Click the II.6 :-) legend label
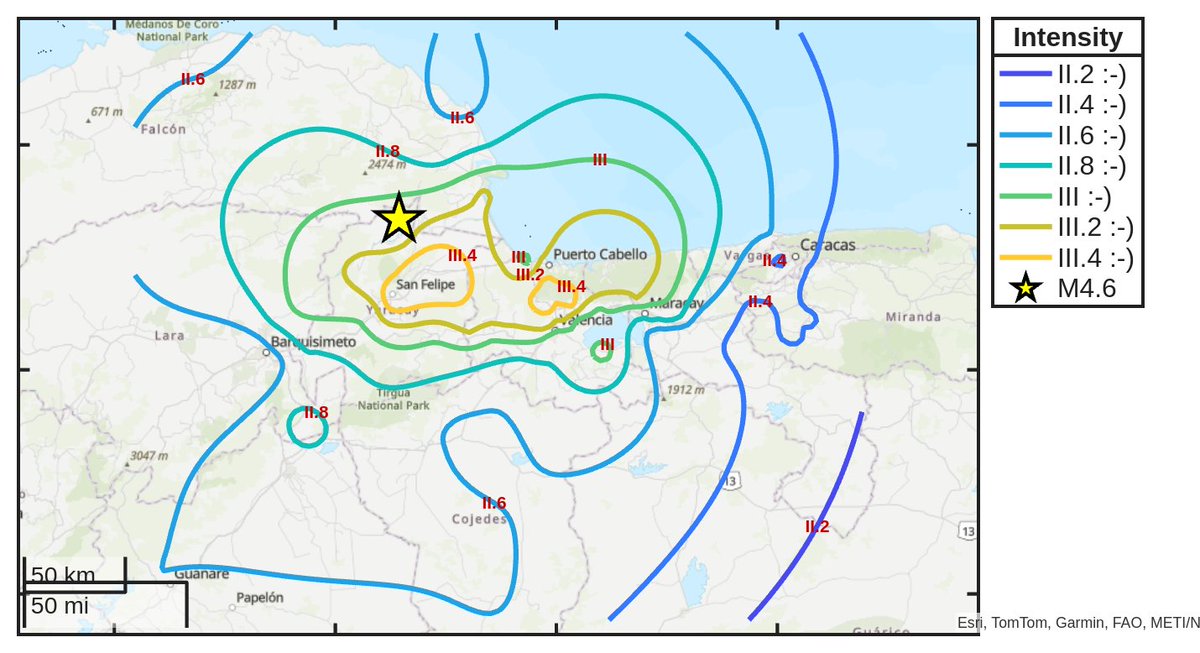 pyautogui.click(x=1092, y=135)
